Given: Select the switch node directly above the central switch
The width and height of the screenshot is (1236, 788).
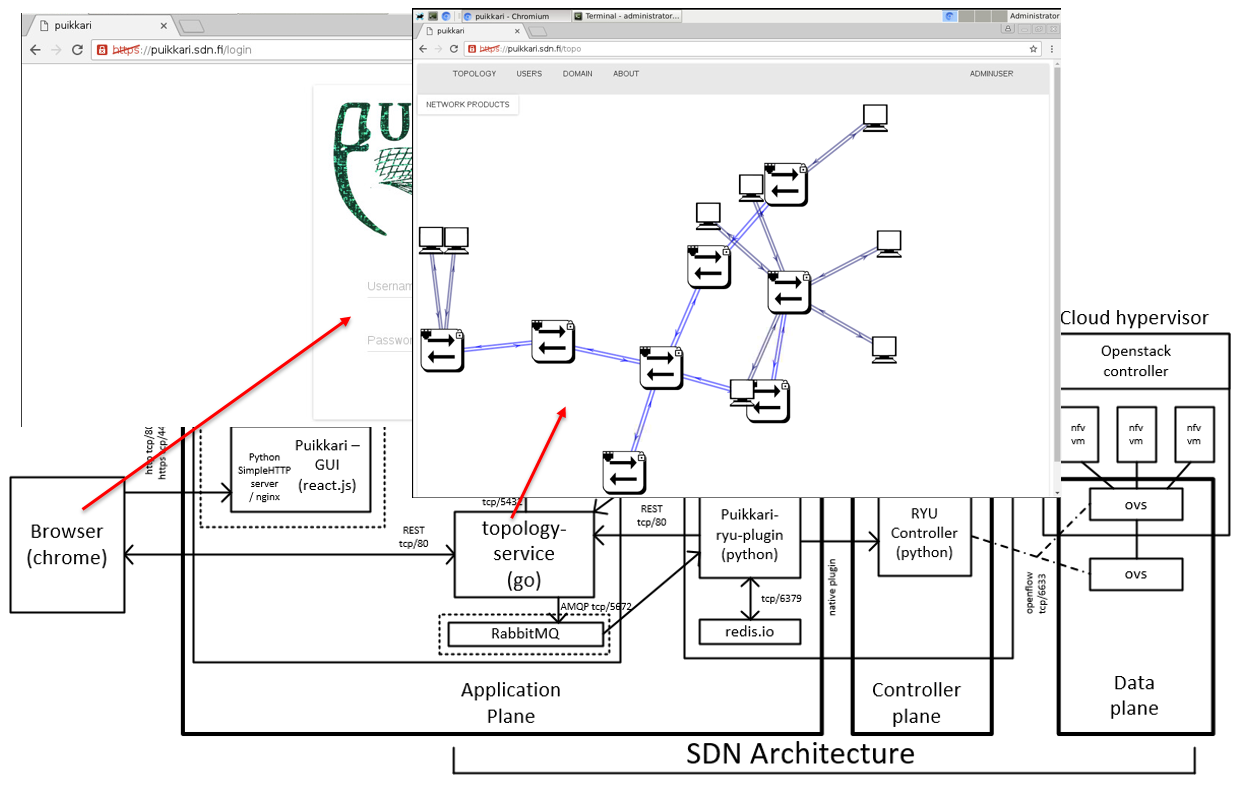Looking at the screenshot, I should 708,267.
